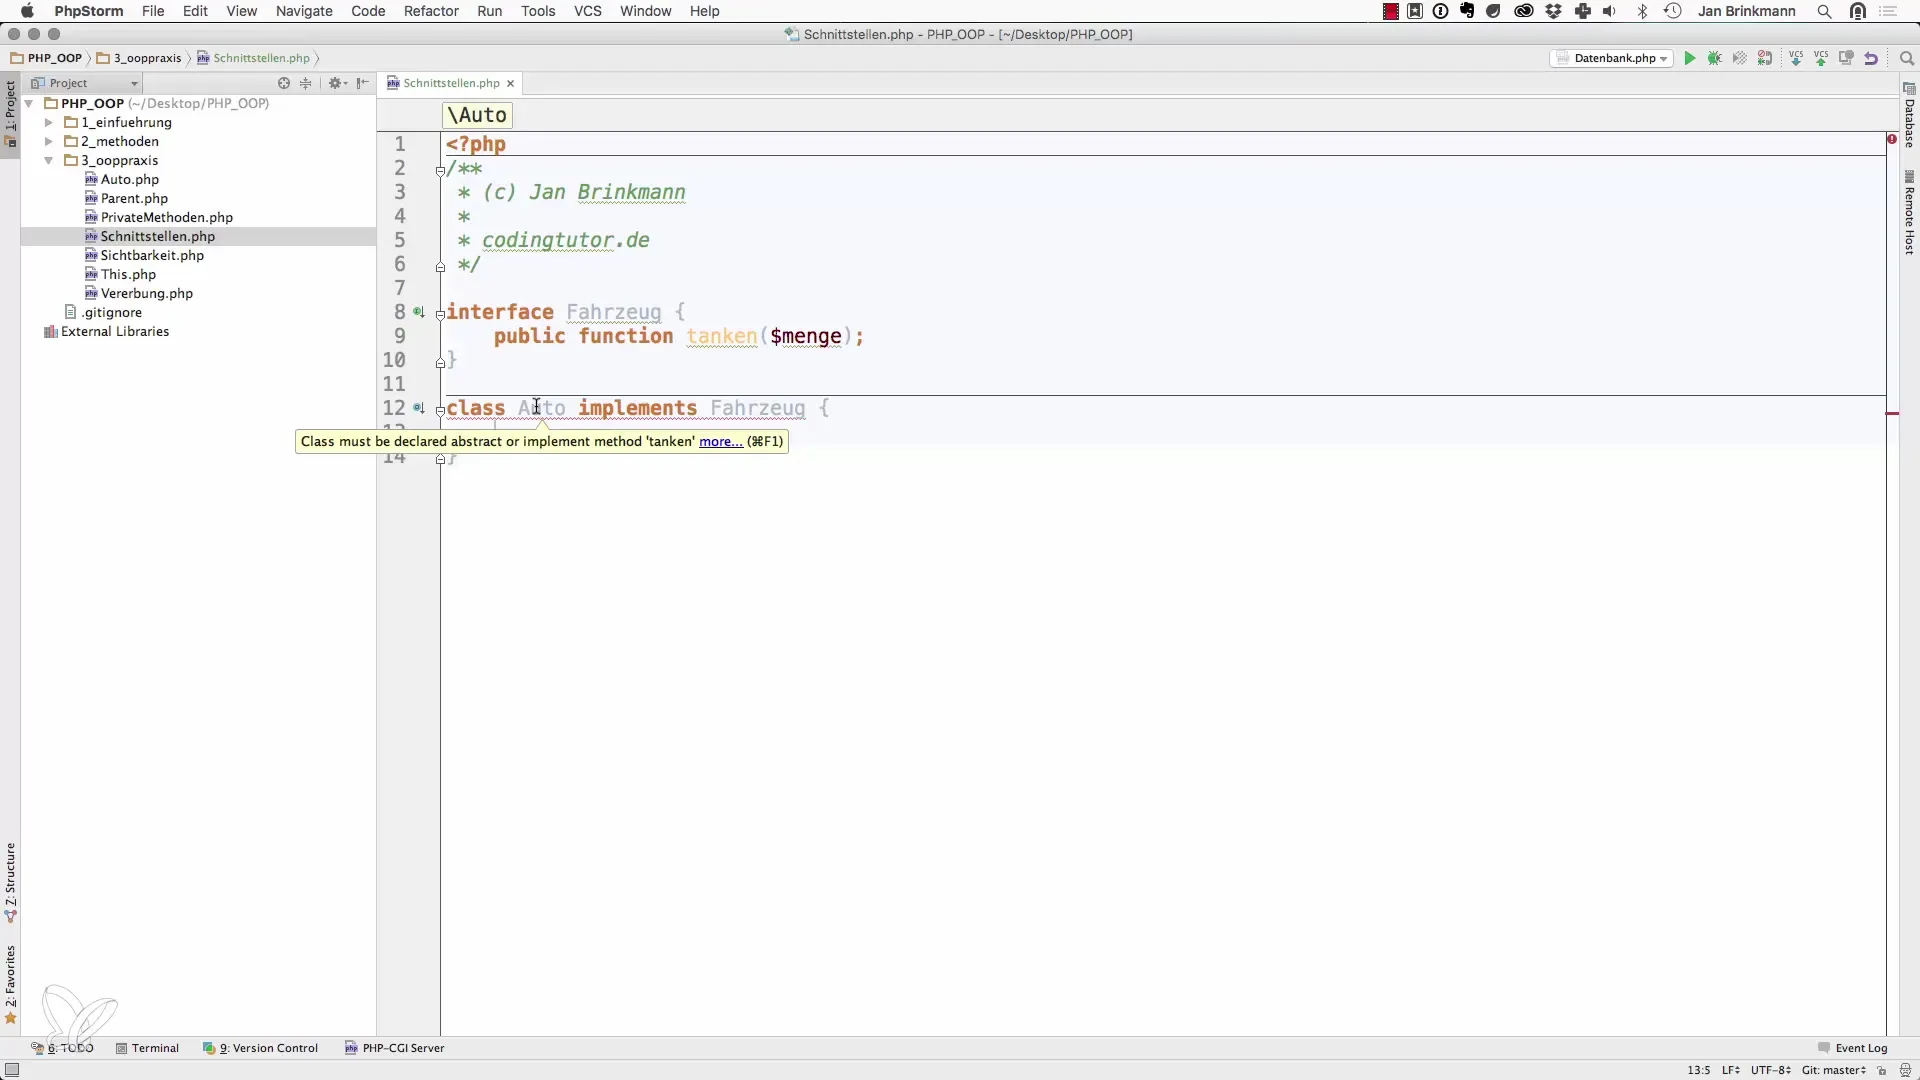1920x1080 pixels.
Task: Open Project panel settings gear
Action: pos(336,83)
